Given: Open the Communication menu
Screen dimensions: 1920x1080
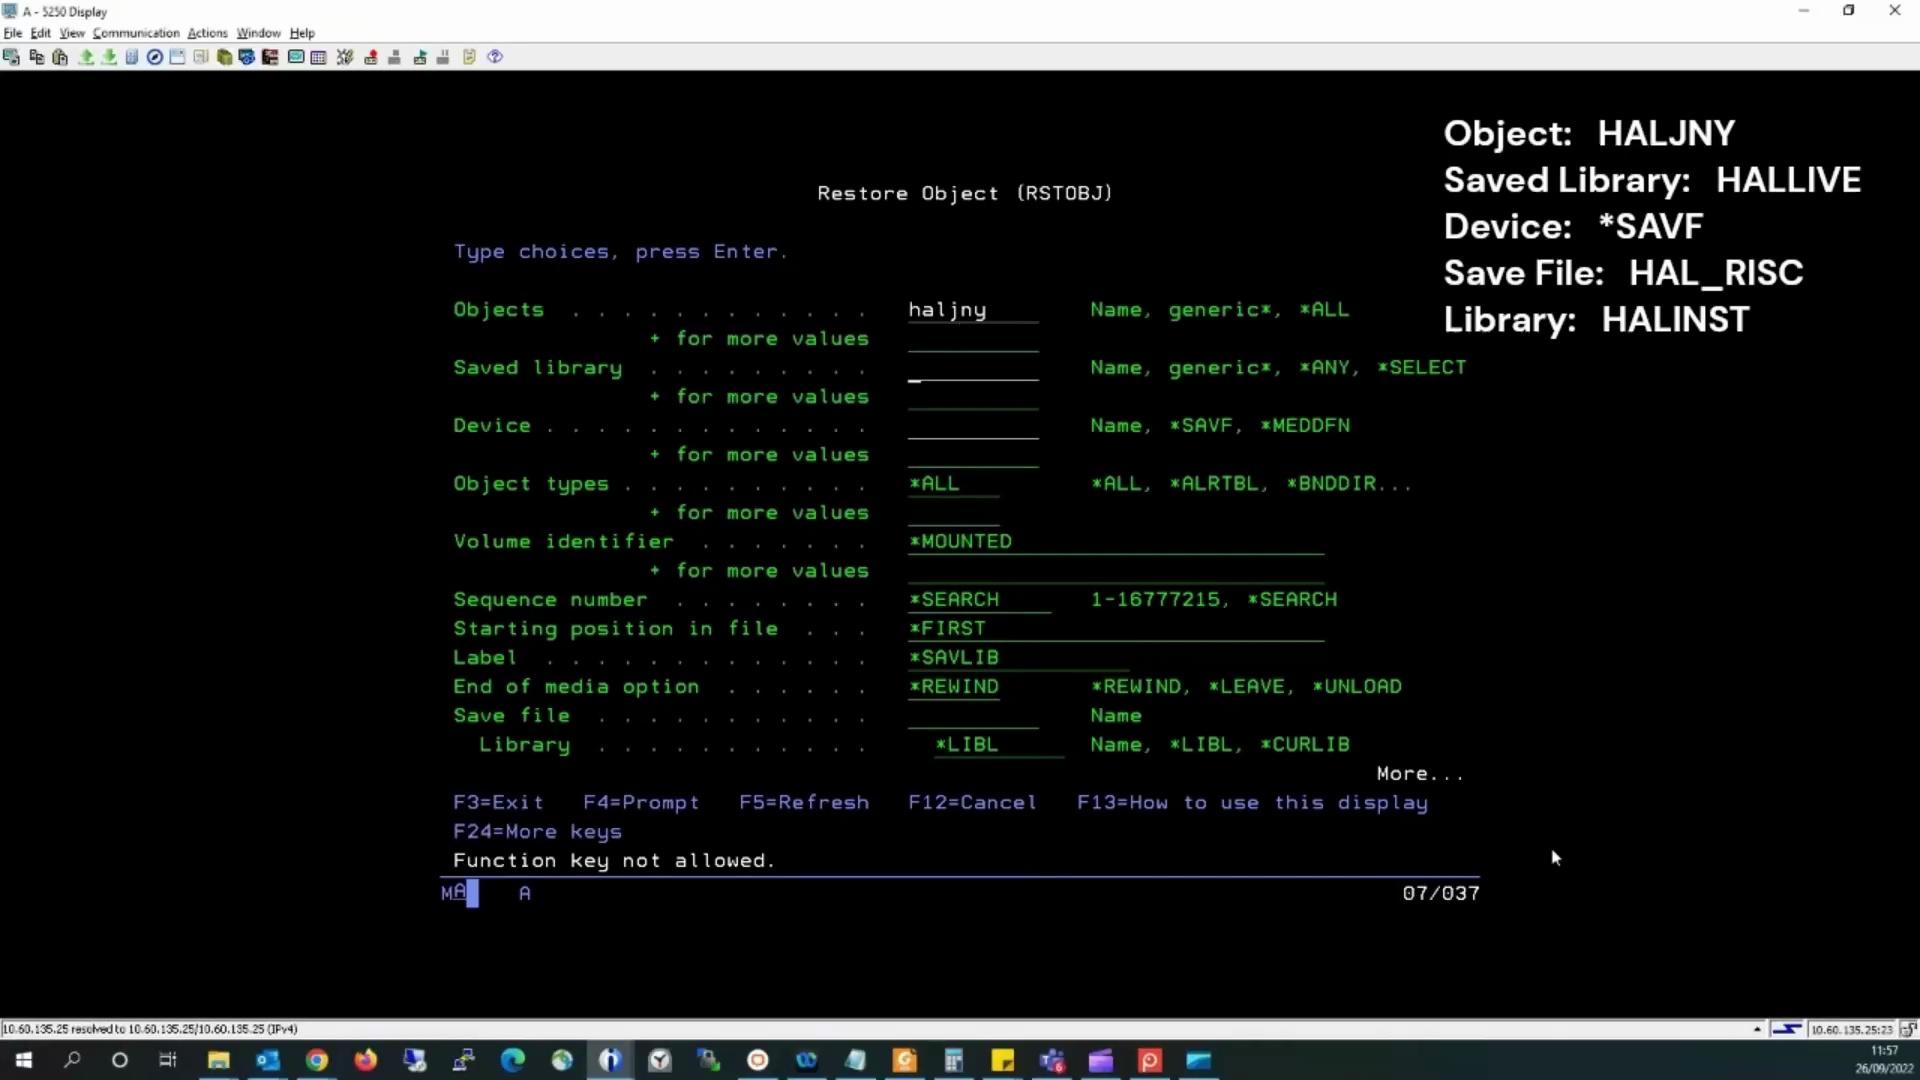Looking at the screenshot, I should [136, 33].
